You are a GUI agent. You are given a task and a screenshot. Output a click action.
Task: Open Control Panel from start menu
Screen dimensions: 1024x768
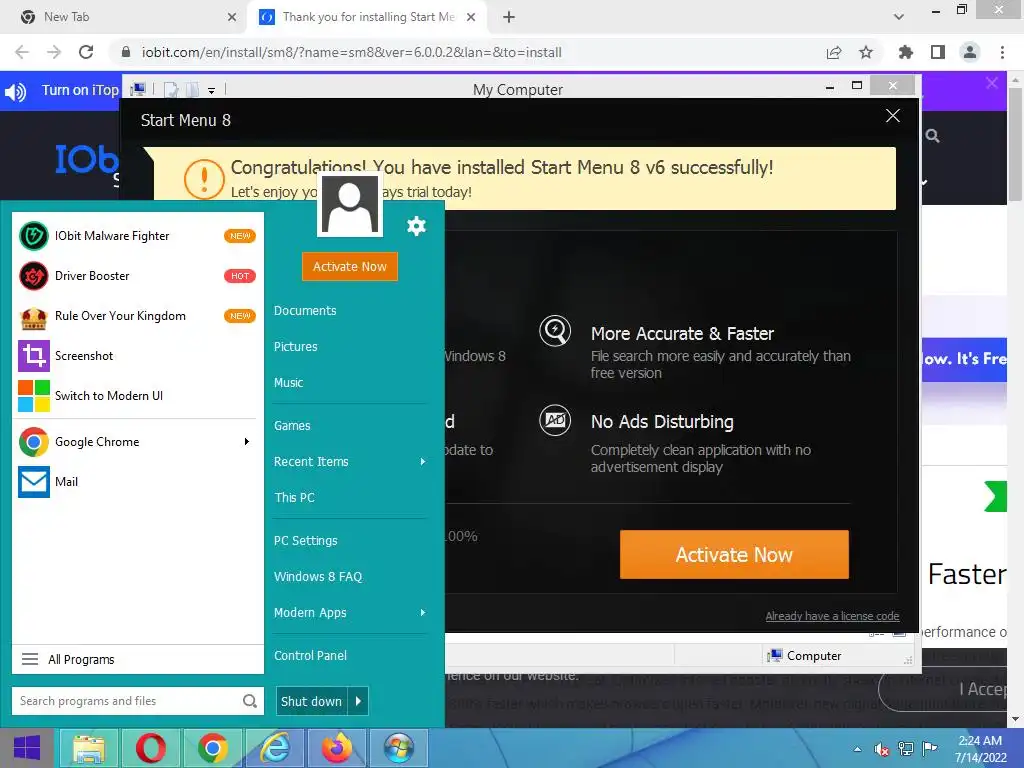(310, 656)
